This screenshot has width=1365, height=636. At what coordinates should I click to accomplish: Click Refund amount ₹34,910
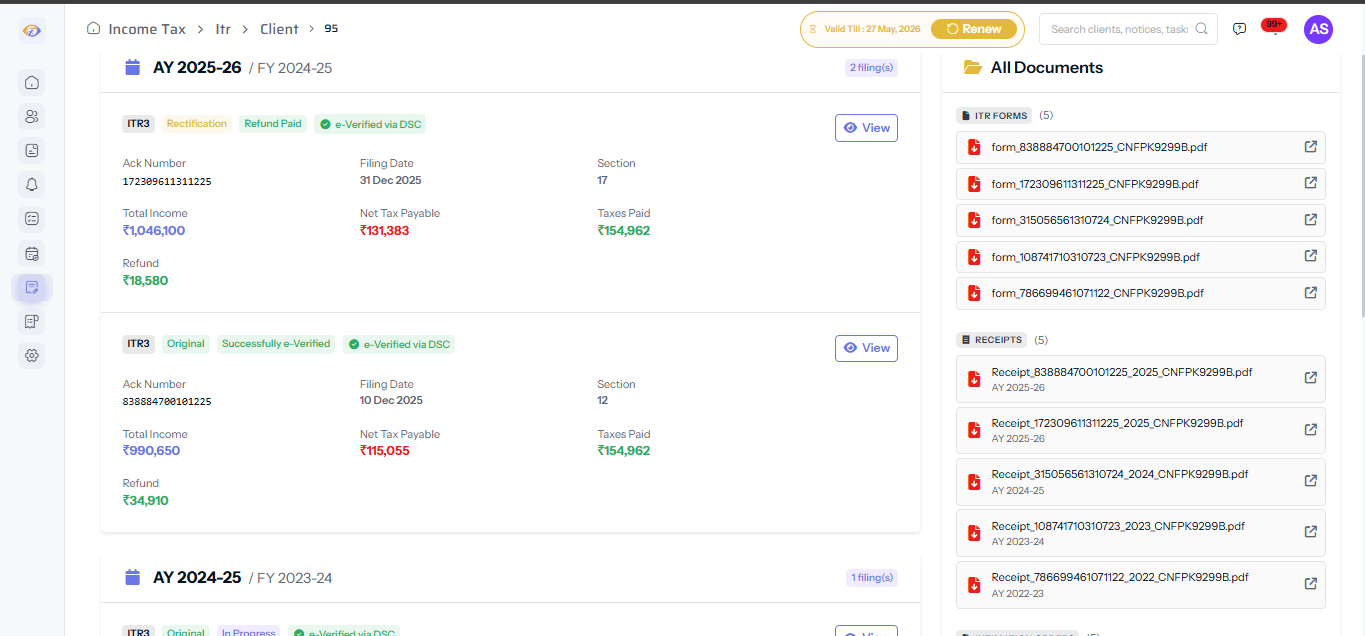click(x=146, y=500)
